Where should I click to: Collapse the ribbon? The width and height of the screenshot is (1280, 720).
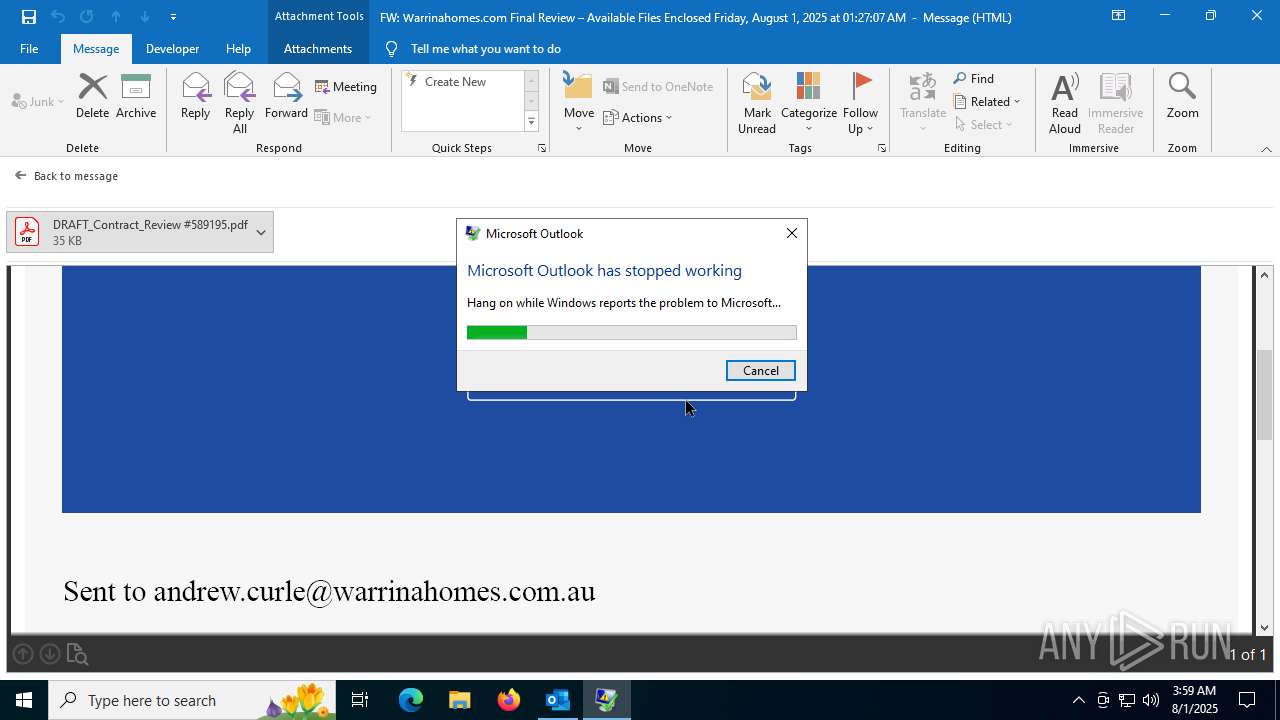coord(1266,149)
